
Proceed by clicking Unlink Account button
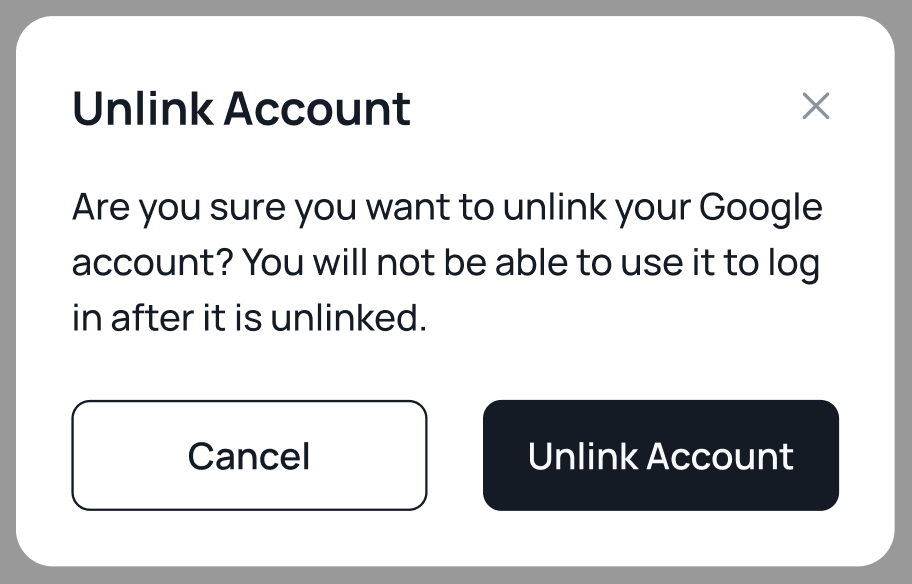point(660,456)
